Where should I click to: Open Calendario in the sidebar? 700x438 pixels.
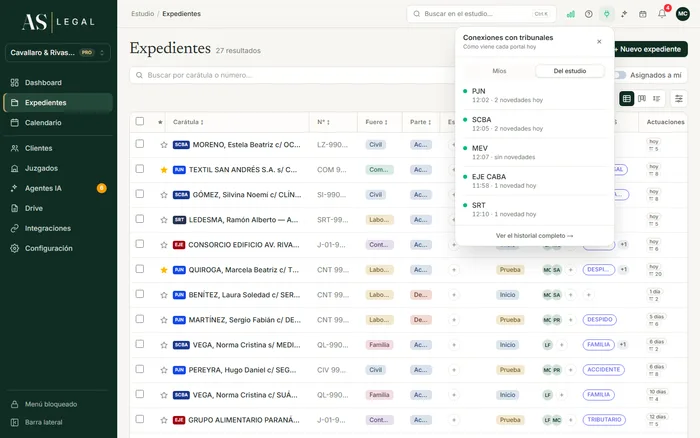tap(58, 123)
